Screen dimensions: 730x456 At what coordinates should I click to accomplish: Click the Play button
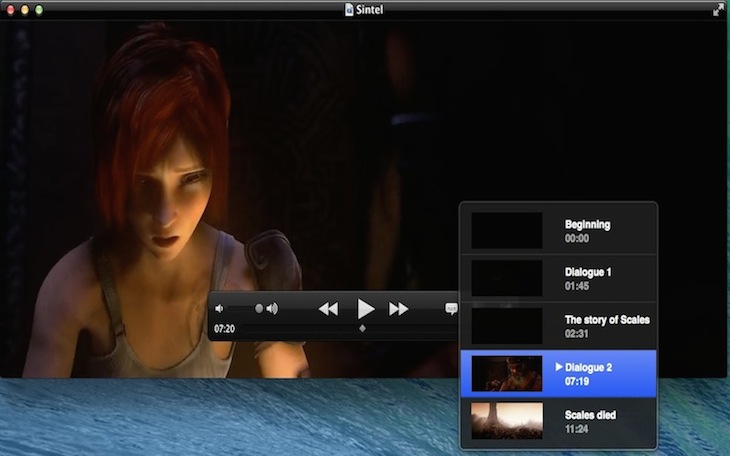pos(365,309)
